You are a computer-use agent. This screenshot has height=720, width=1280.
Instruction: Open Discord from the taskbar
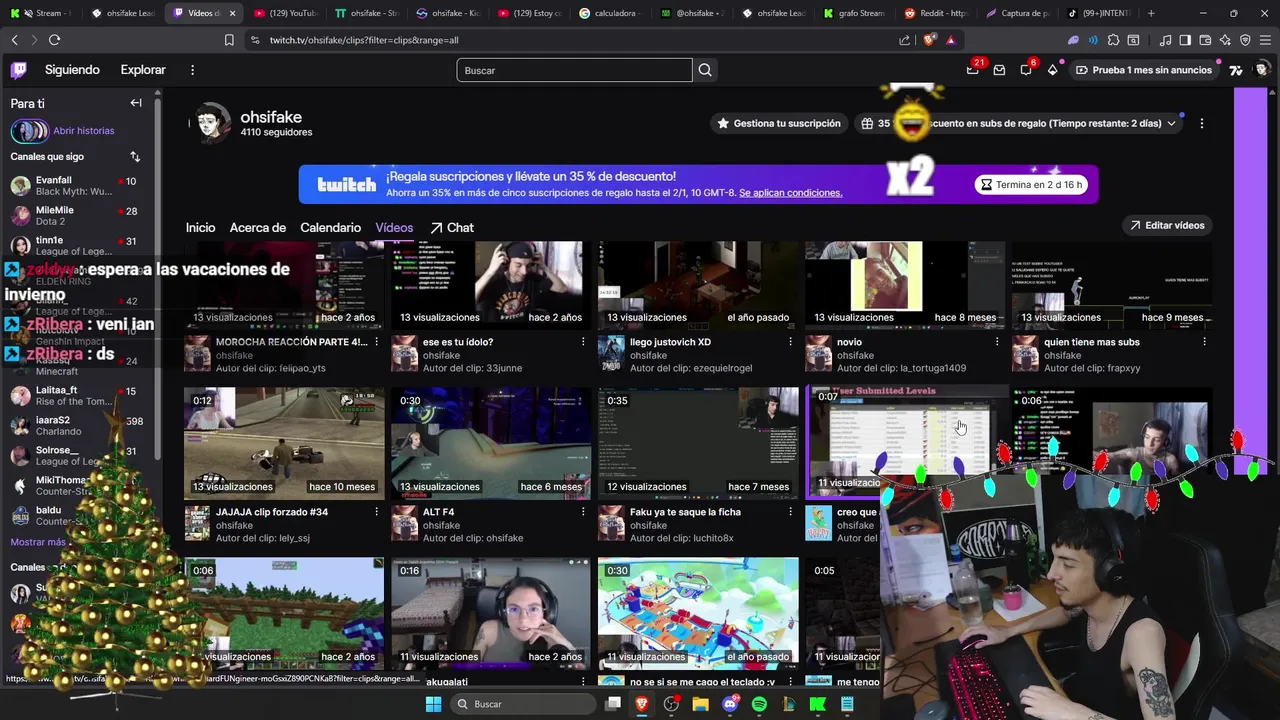[x=730, y=704]
